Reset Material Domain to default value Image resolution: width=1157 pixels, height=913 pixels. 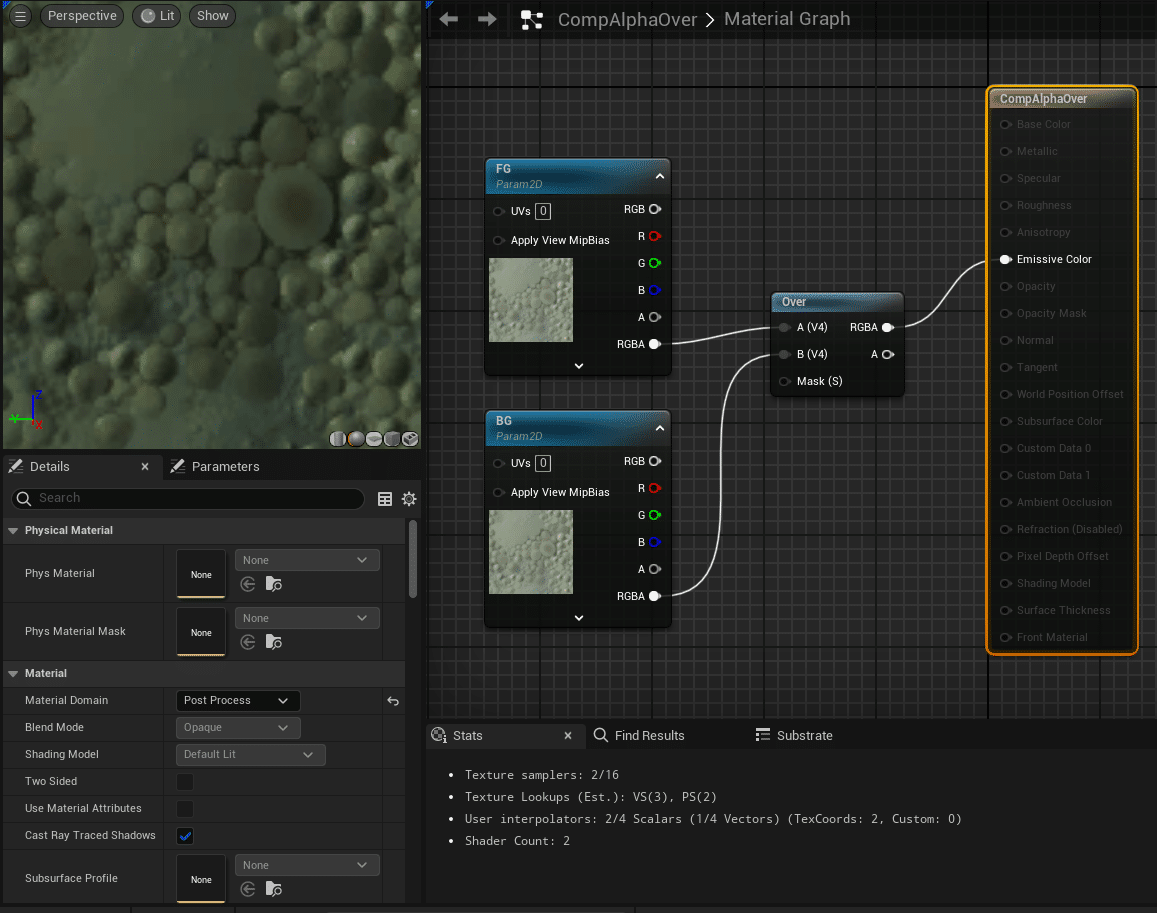(393, 701)
